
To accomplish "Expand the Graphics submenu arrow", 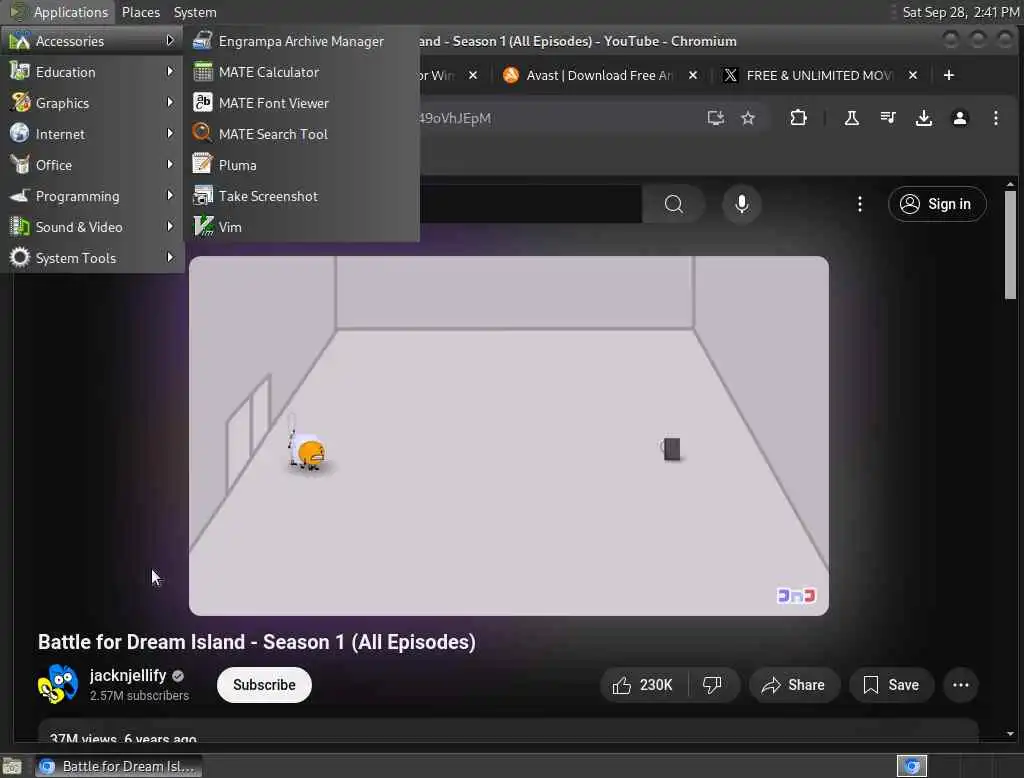I will point(170,103).
